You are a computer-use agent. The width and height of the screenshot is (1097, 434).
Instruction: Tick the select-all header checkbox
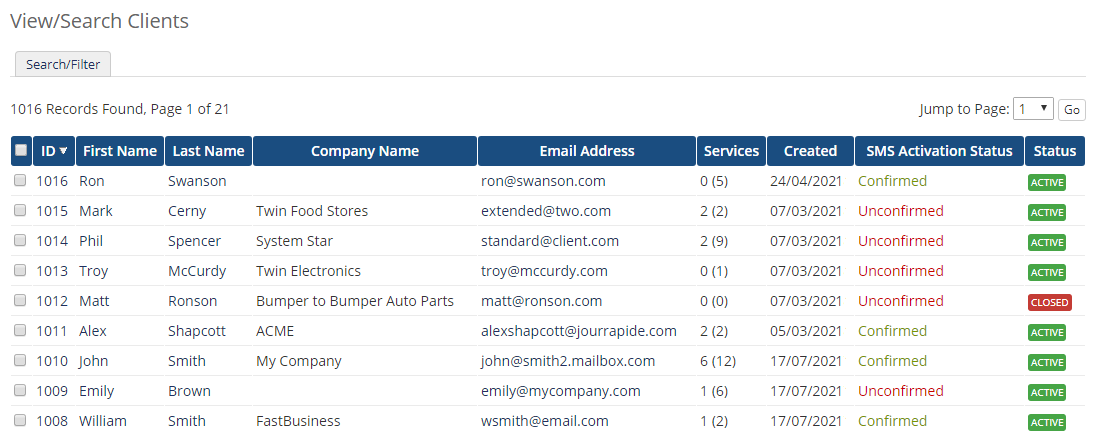point(21,151)
